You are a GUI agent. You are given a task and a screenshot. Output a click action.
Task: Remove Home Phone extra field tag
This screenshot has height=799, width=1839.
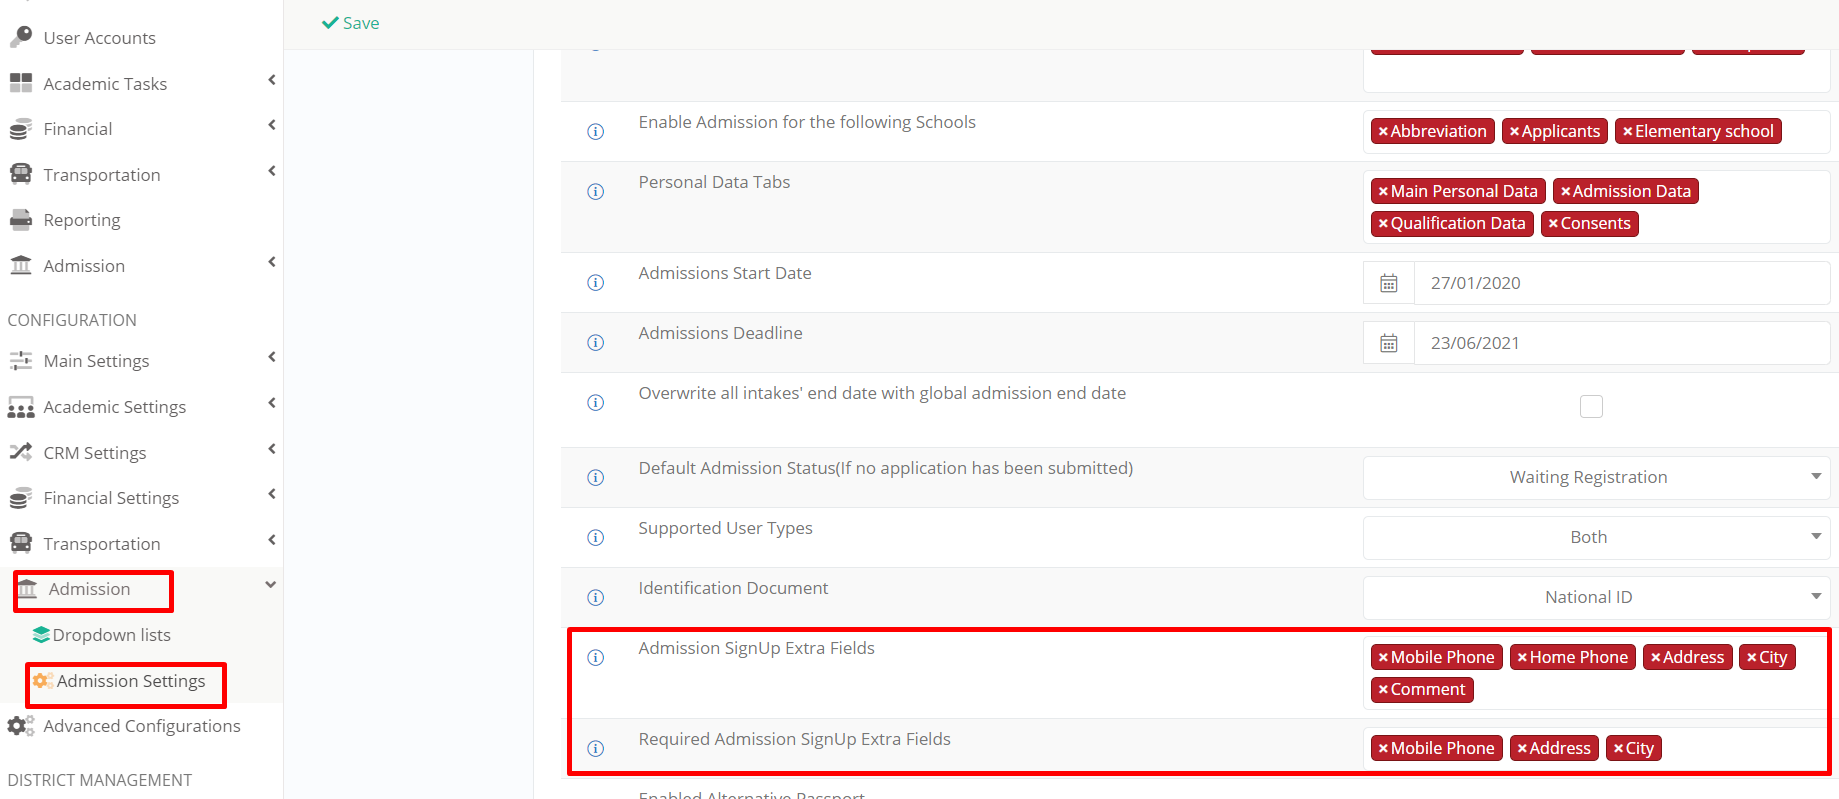point(1522,658)
